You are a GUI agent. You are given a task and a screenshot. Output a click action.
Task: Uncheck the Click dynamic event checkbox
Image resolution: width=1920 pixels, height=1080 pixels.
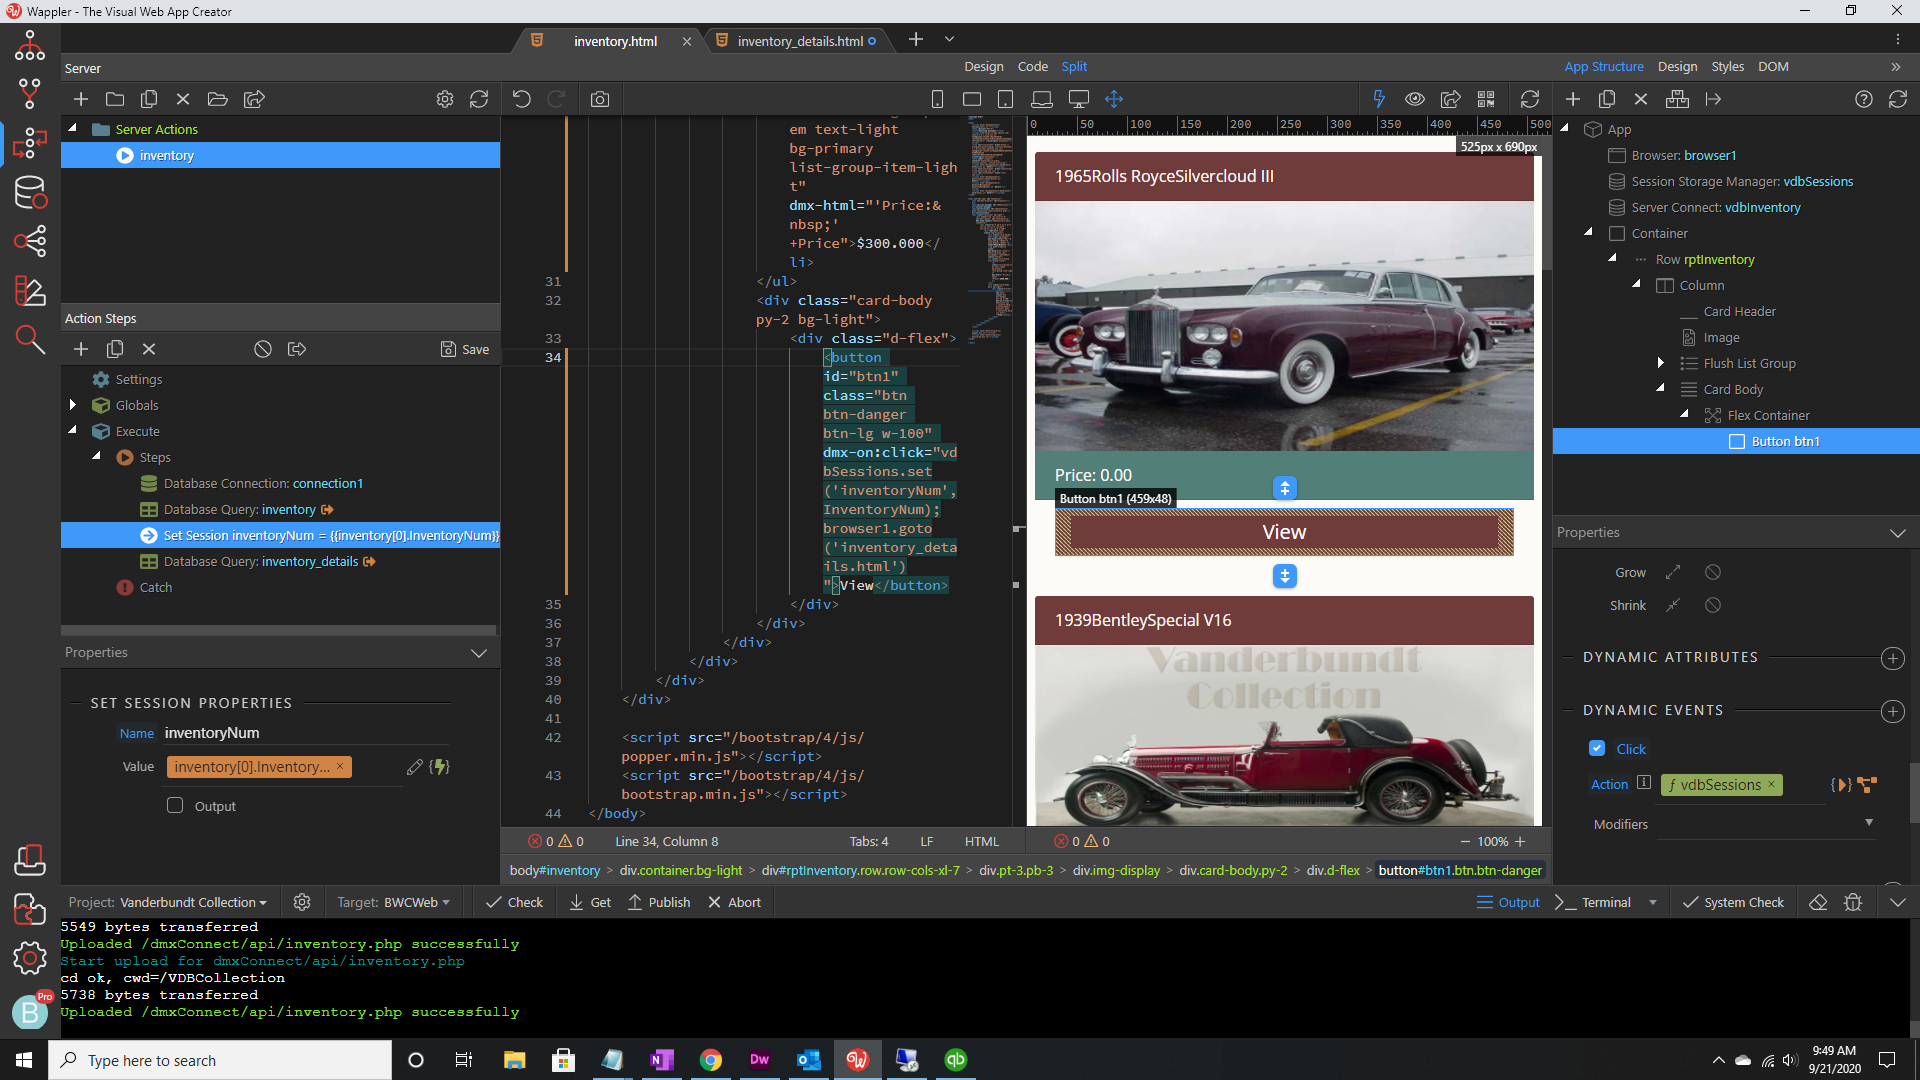1597,749
